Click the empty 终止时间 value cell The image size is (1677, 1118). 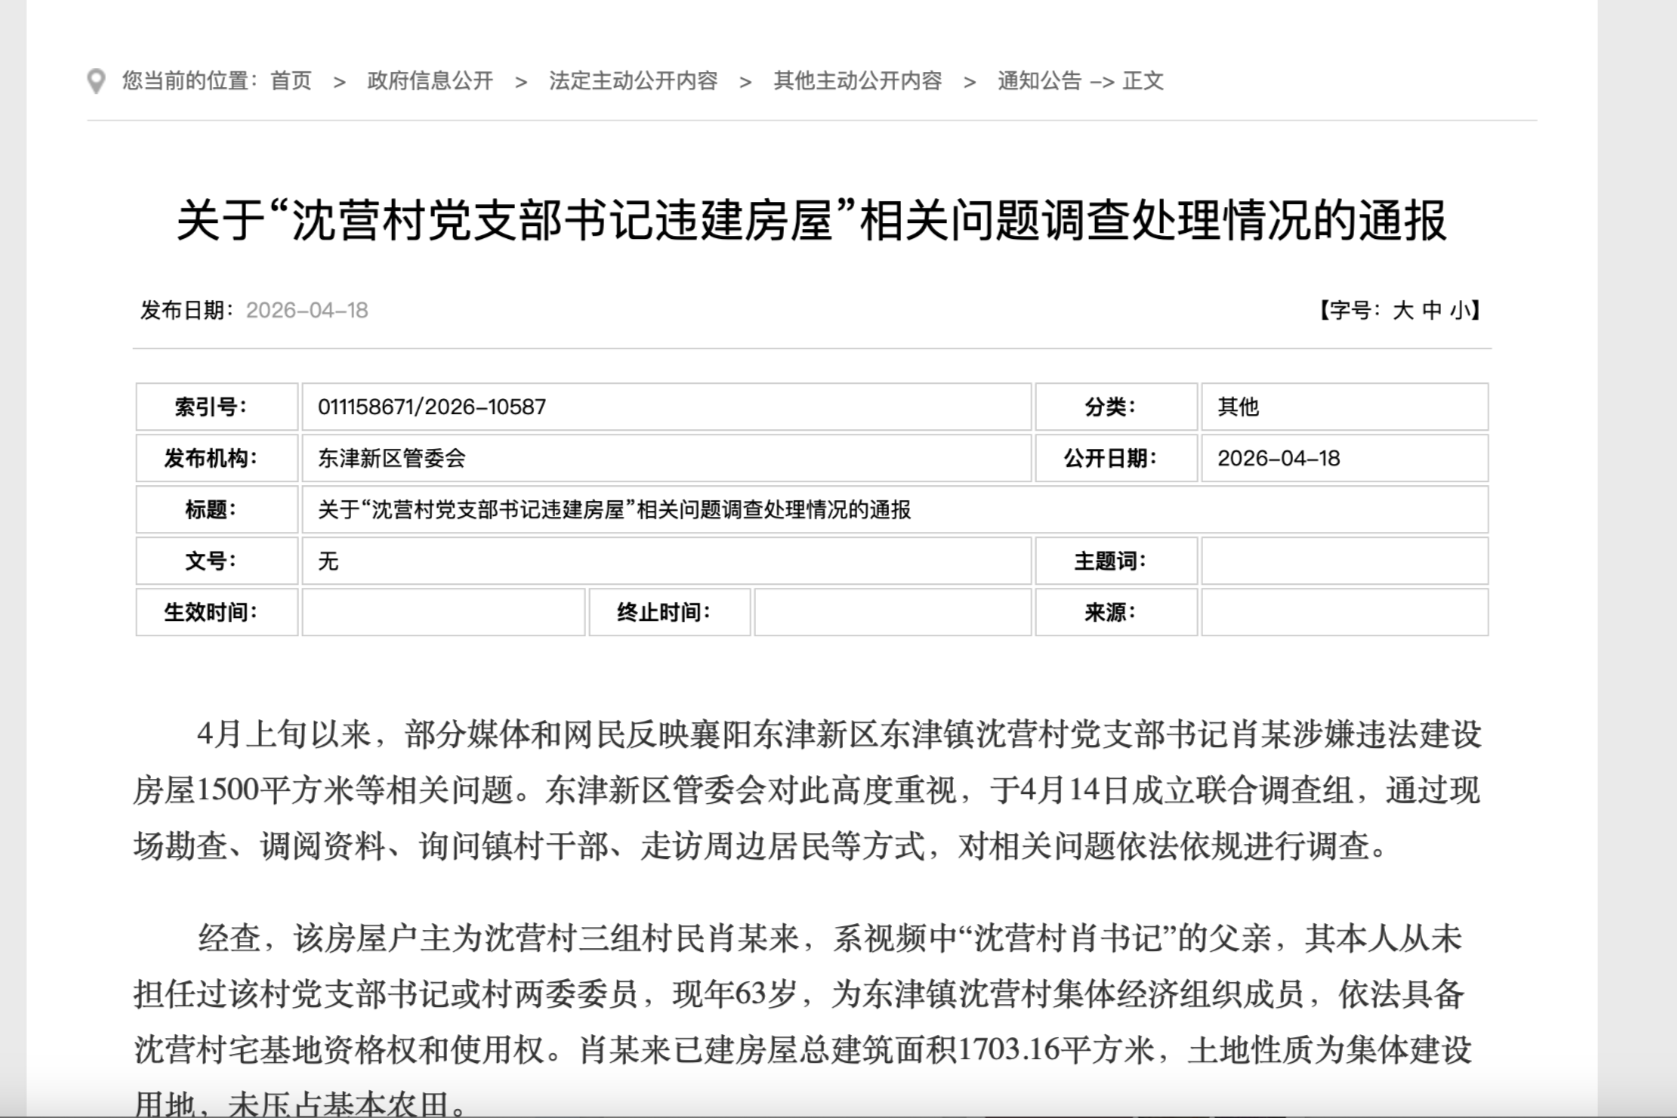892,613
